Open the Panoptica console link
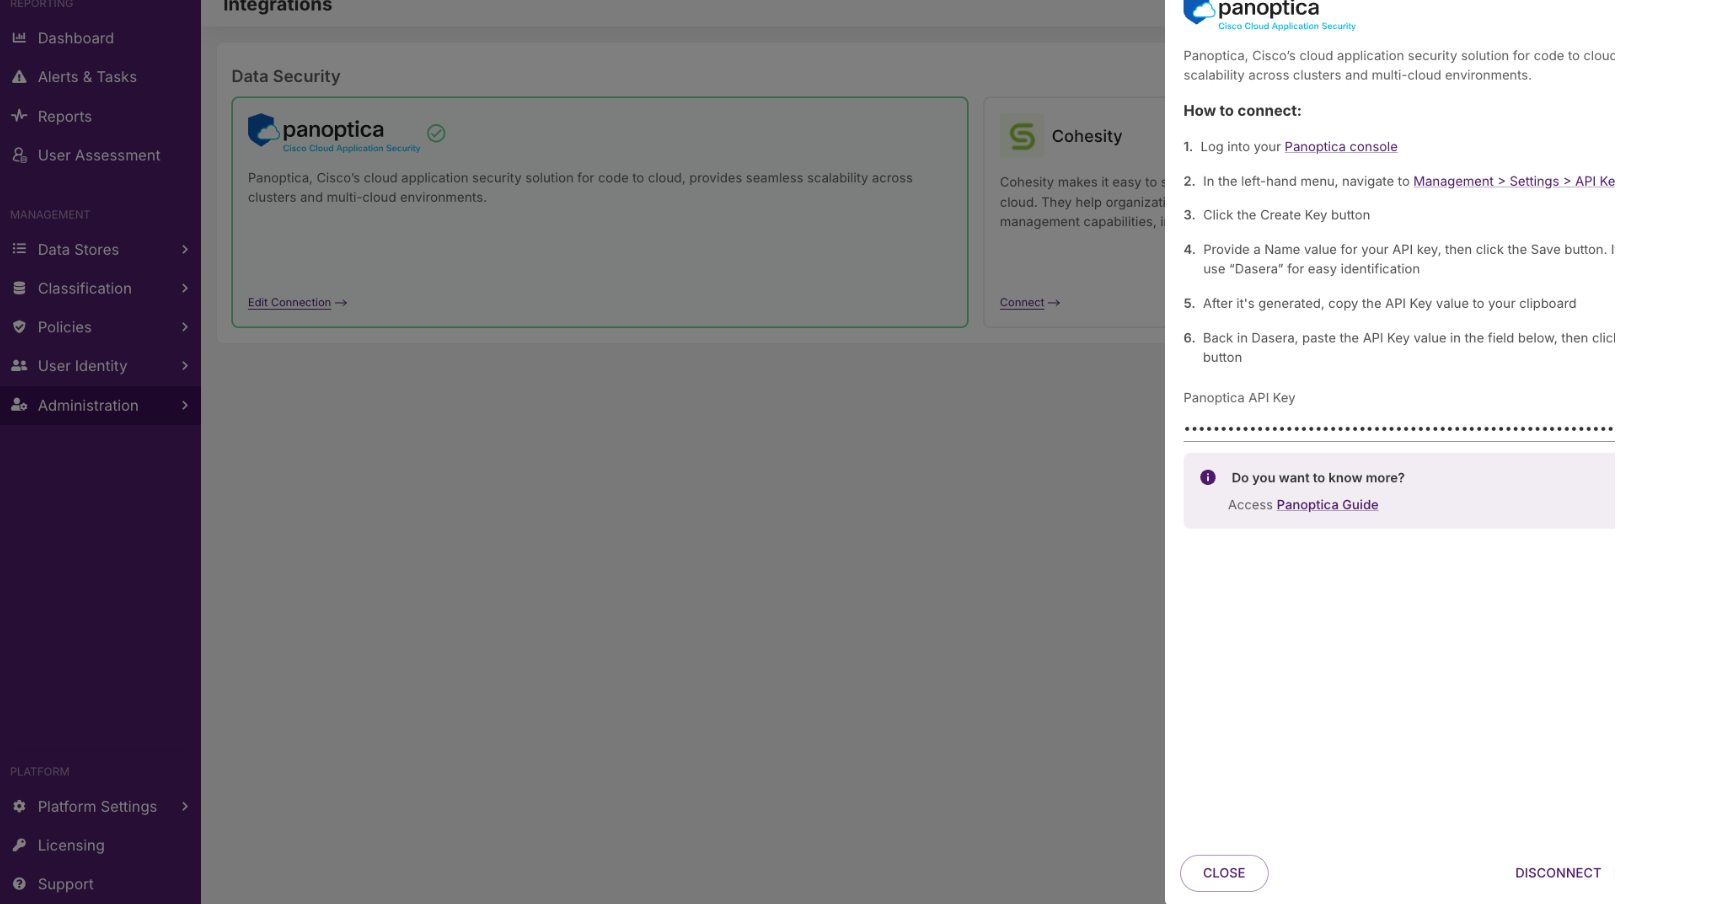1721x904 pixels. pos(1340,147)
